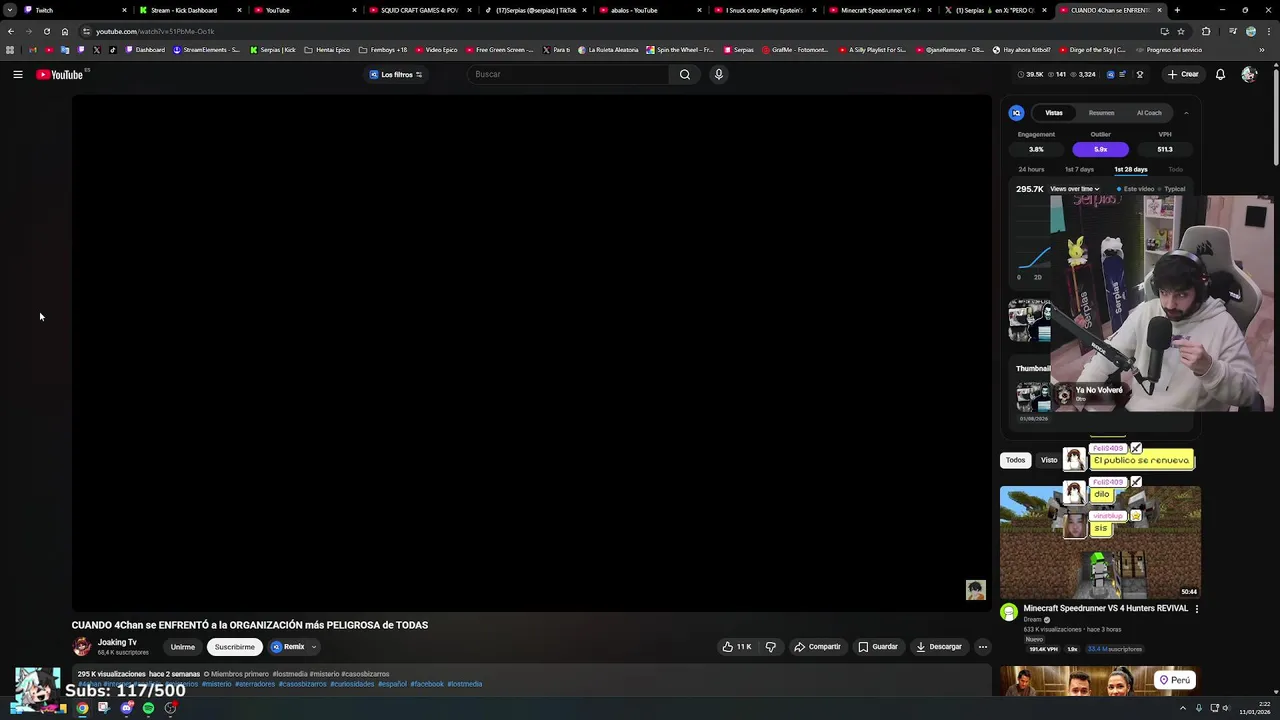Open the YouTube hamburger guide menu
Screen dimensions: 1280x720
[x=18, y=74]
